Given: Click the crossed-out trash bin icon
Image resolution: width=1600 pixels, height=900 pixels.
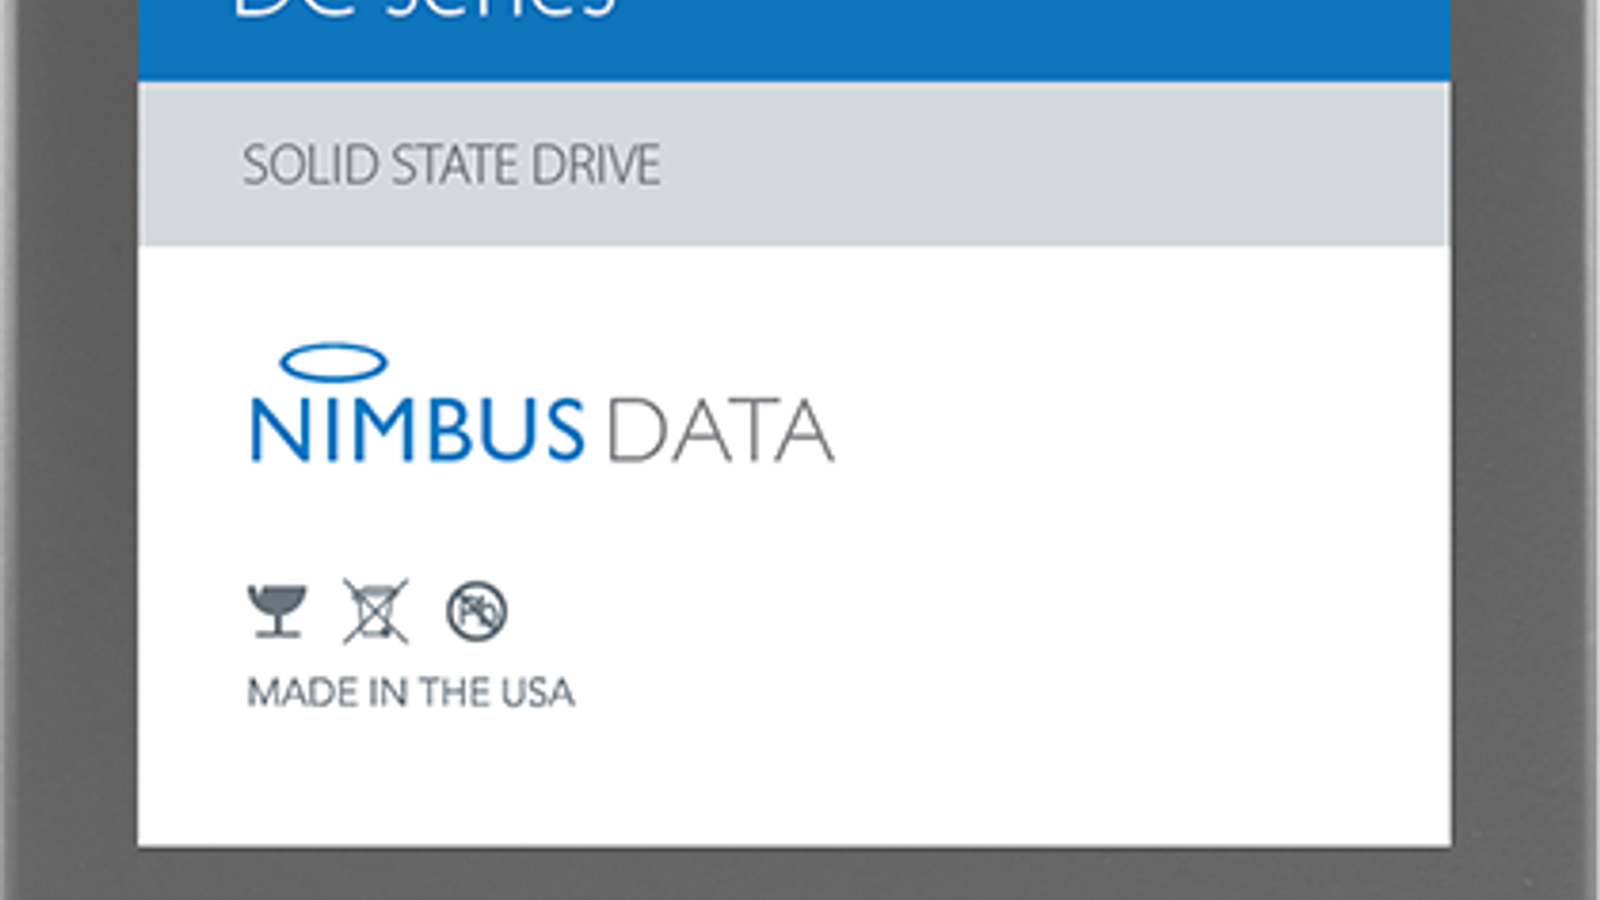Looking at the screenshot, I should [x=375, y=611].
